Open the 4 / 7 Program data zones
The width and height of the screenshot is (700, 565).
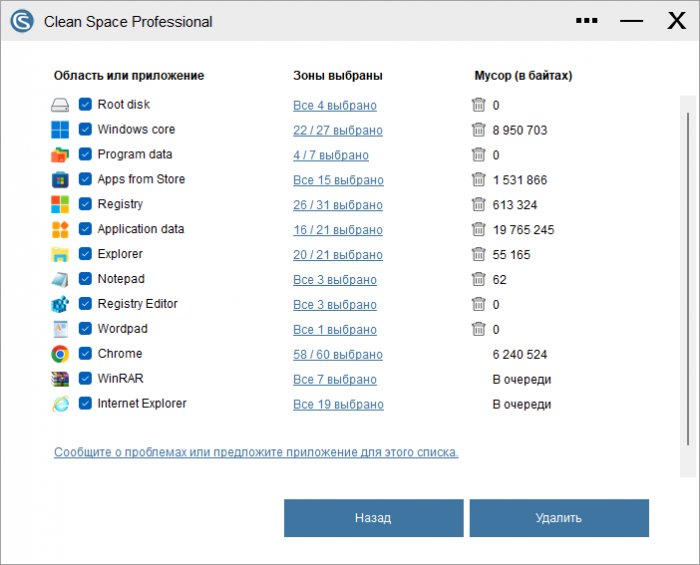pyautogui.click(x=330, y=155)
